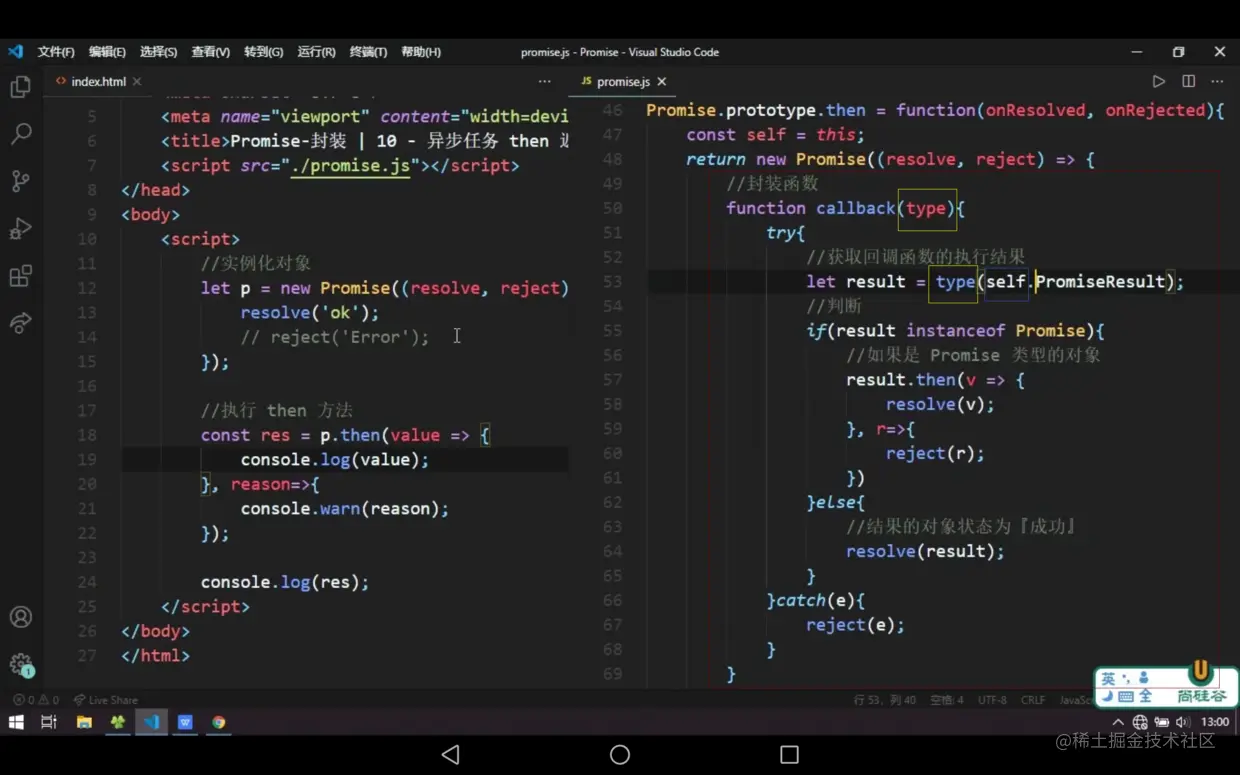1240x775 pixels.
Task: Open Windows Start menu
Action: [16, 722]
